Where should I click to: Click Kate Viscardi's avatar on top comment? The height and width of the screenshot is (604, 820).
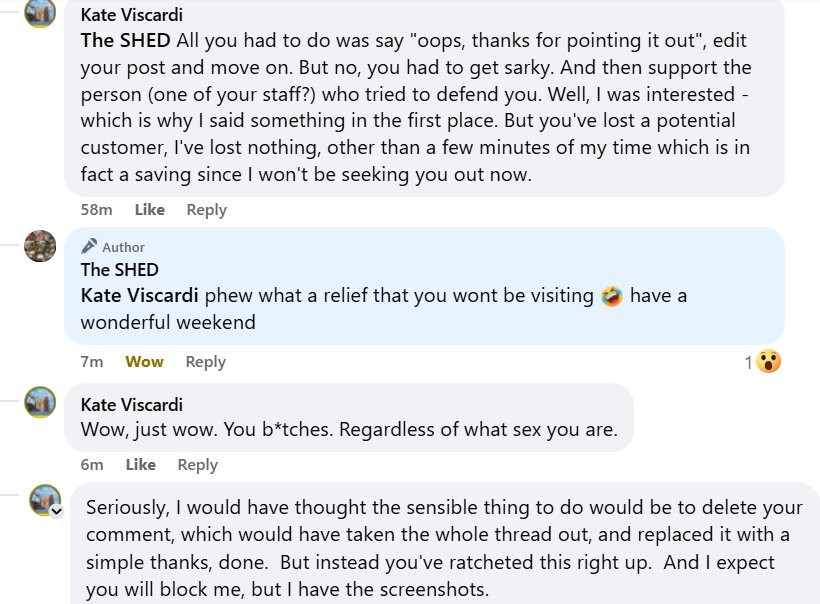click(40, 12)
